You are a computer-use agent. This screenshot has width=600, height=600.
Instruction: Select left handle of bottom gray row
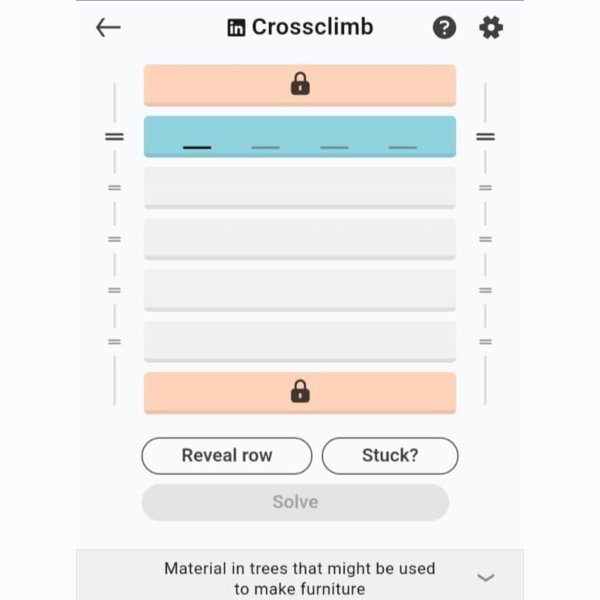pos(114,342)
